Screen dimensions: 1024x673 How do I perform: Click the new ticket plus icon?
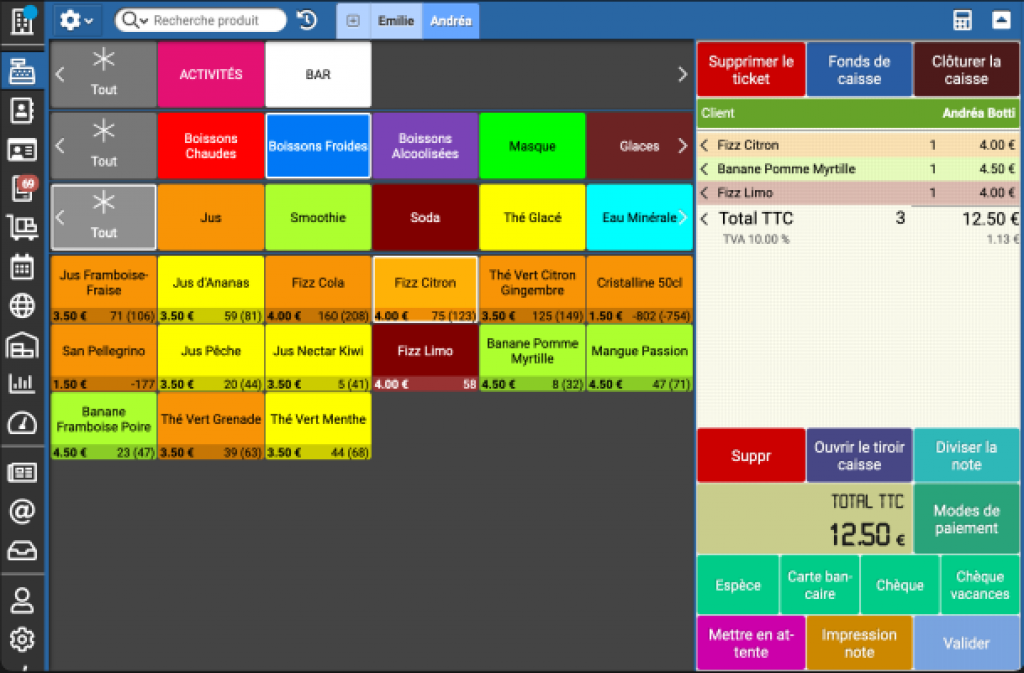[353, 20]
